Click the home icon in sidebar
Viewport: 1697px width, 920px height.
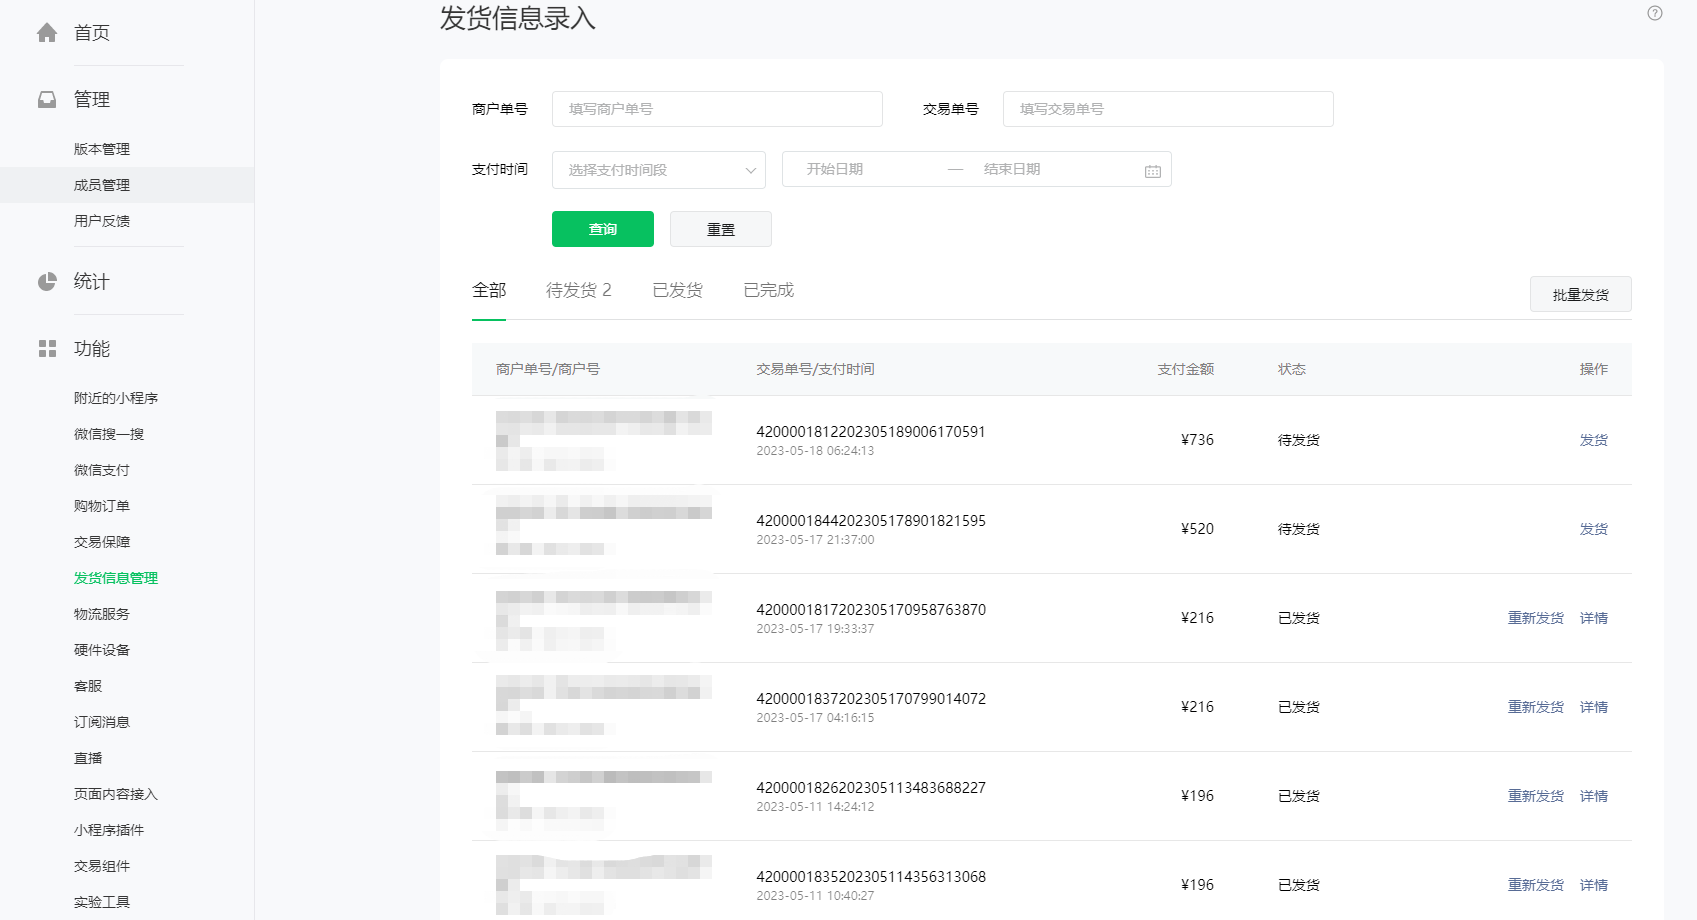click(47, 33)
